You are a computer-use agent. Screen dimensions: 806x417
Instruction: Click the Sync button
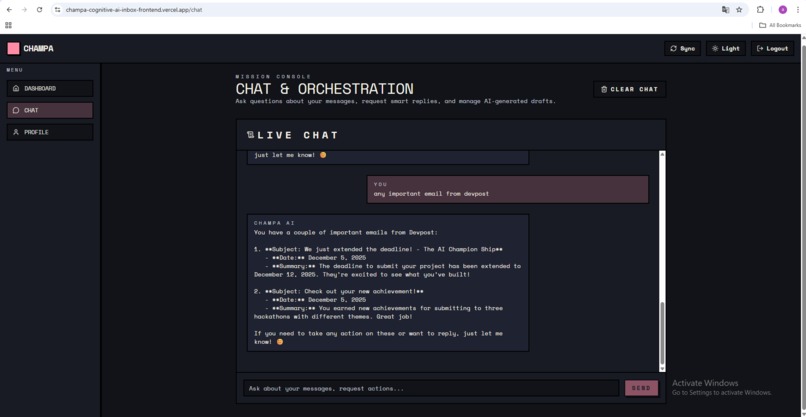682,48
